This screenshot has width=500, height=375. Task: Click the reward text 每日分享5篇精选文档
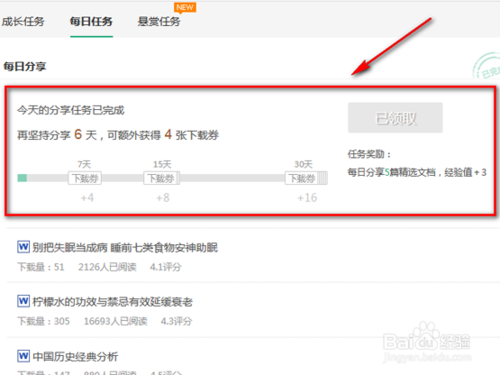tap(392, 172)
